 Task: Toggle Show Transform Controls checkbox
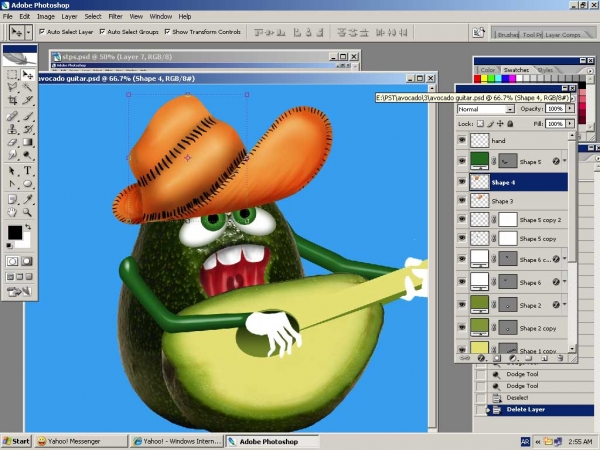[x=167, y=32]
